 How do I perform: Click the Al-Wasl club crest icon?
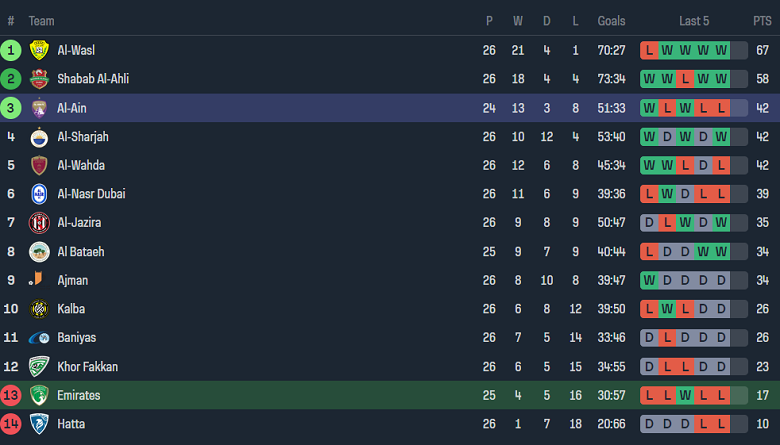coord(39,51)
